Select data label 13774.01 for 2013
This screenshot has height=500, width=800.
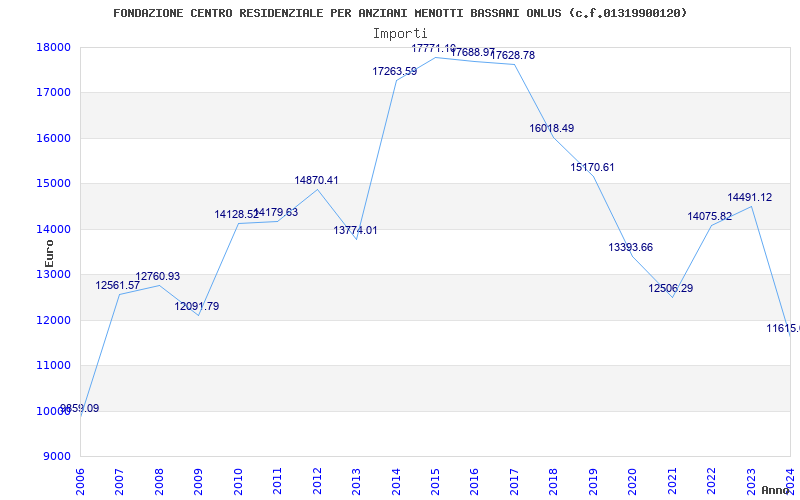pyautogui.click(x=356, y=231)
